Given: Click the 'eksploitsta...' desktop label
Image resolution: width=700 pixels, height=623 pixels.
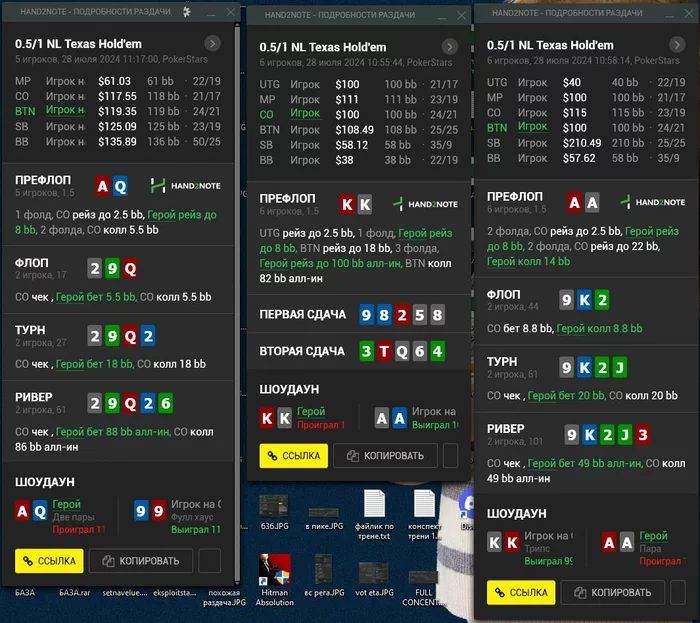Looking at the screenshot, I should (175, 593).
